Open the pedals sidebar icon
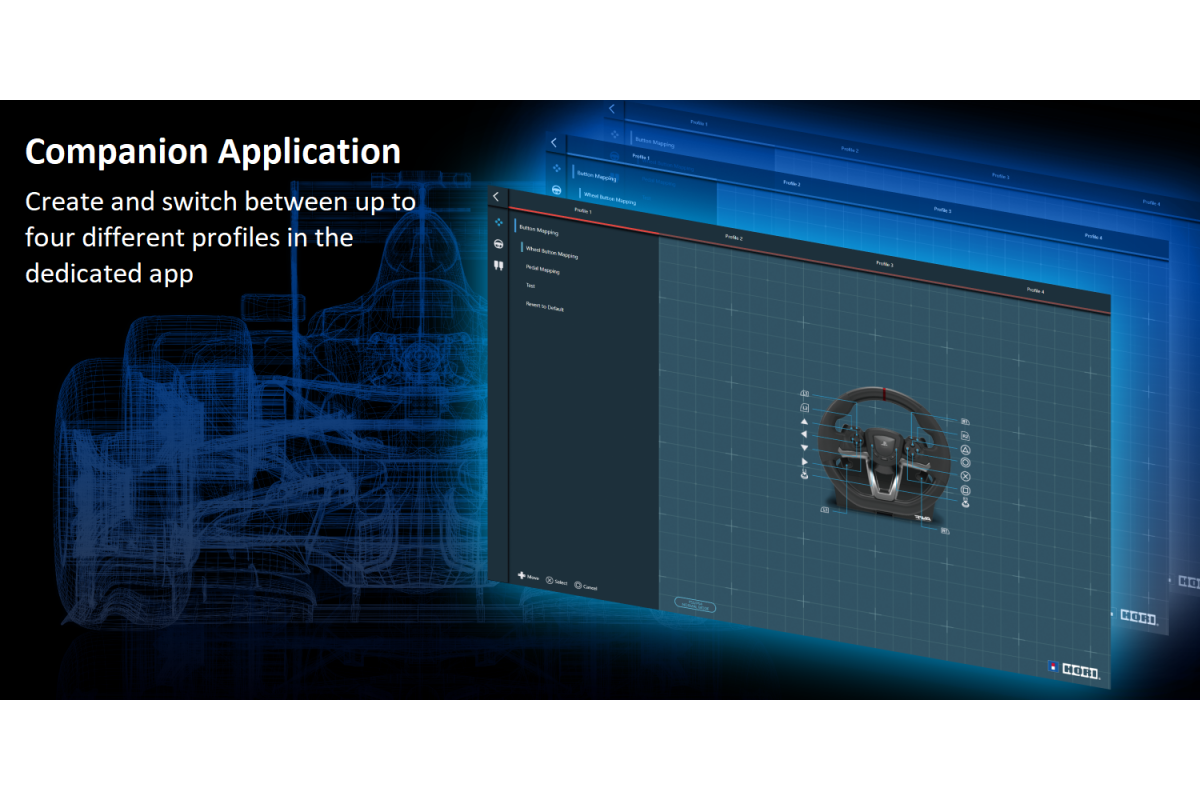The image size is (1200, 800). [497, 266]
